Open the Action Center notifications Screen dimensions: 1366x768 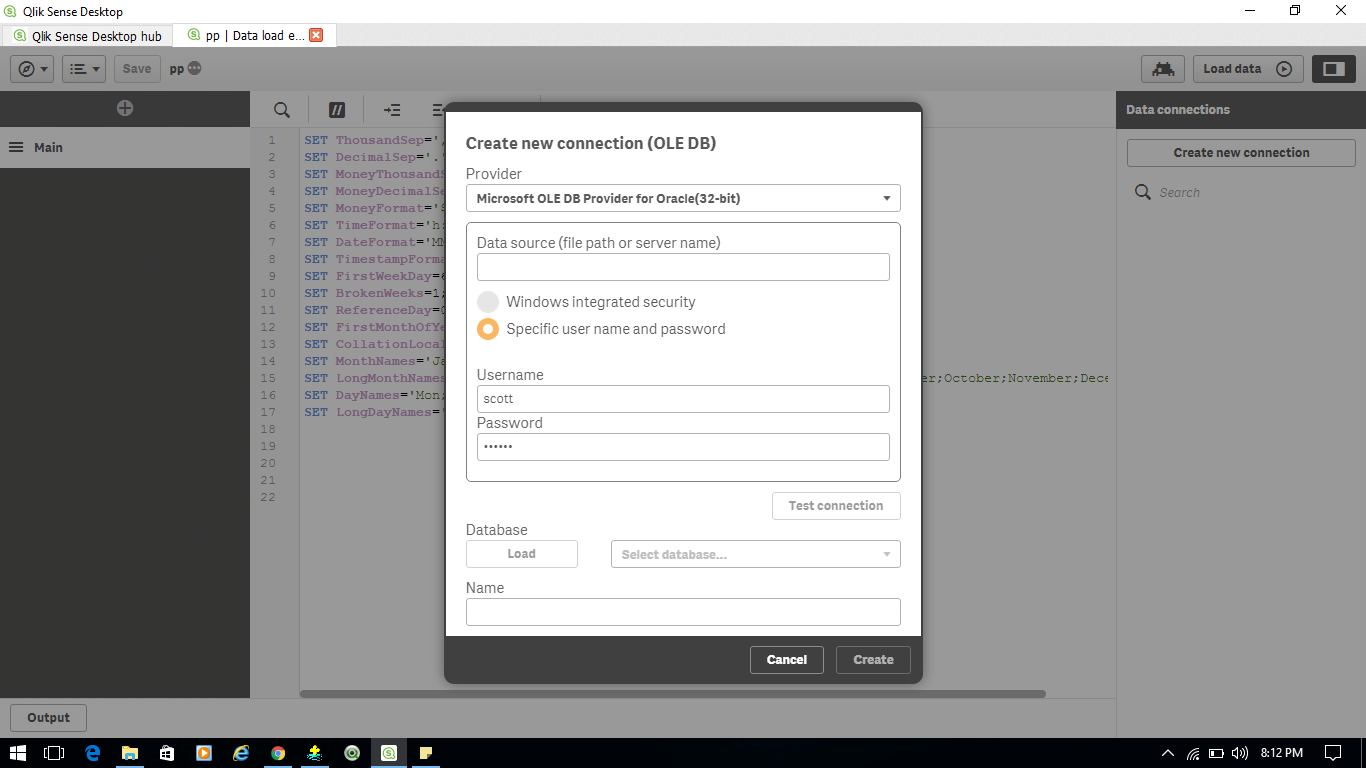1333,753
